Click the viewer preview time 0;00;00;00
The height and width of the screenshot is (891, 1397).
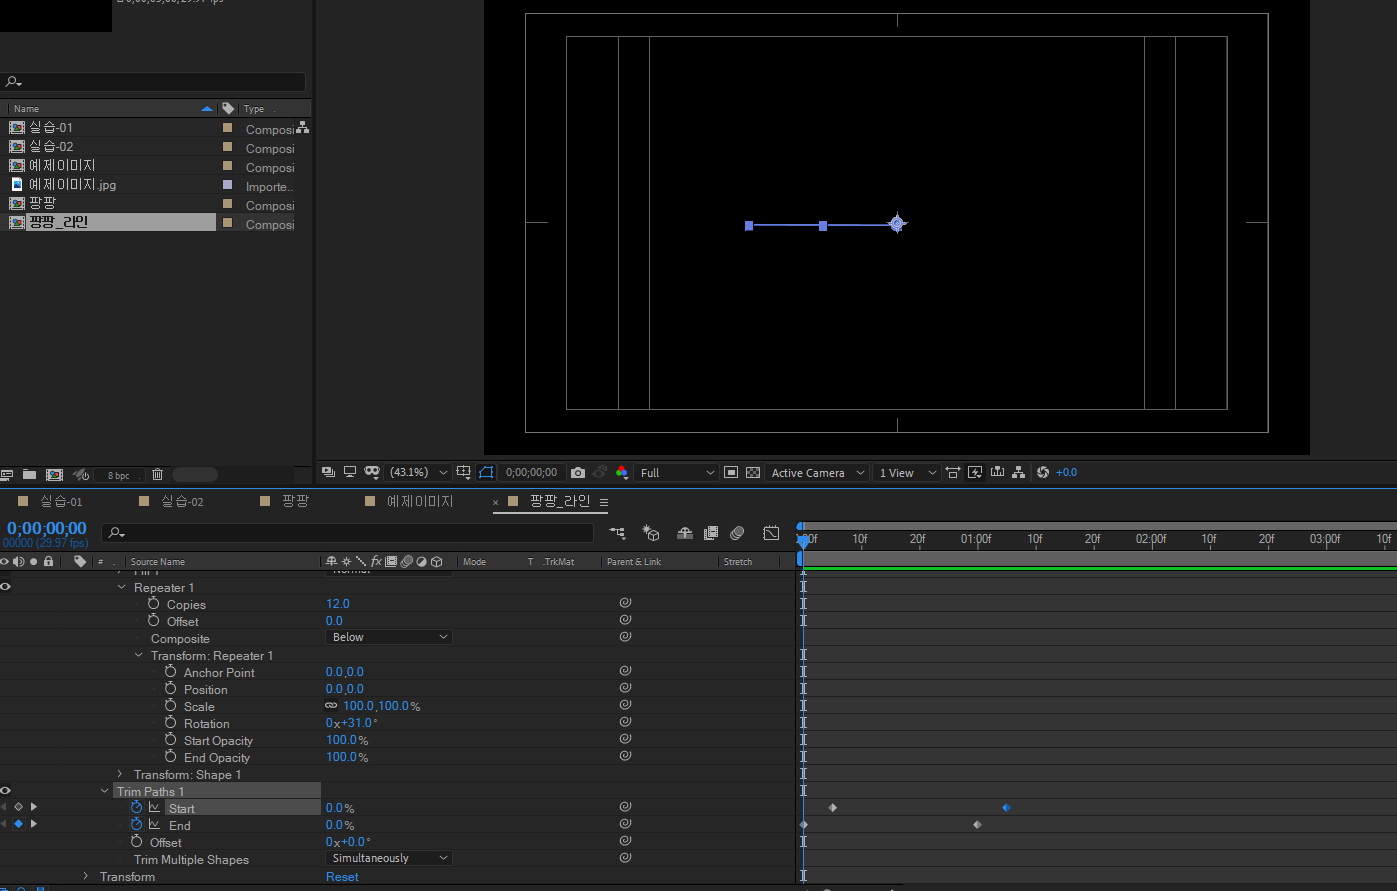coord(531,472)
